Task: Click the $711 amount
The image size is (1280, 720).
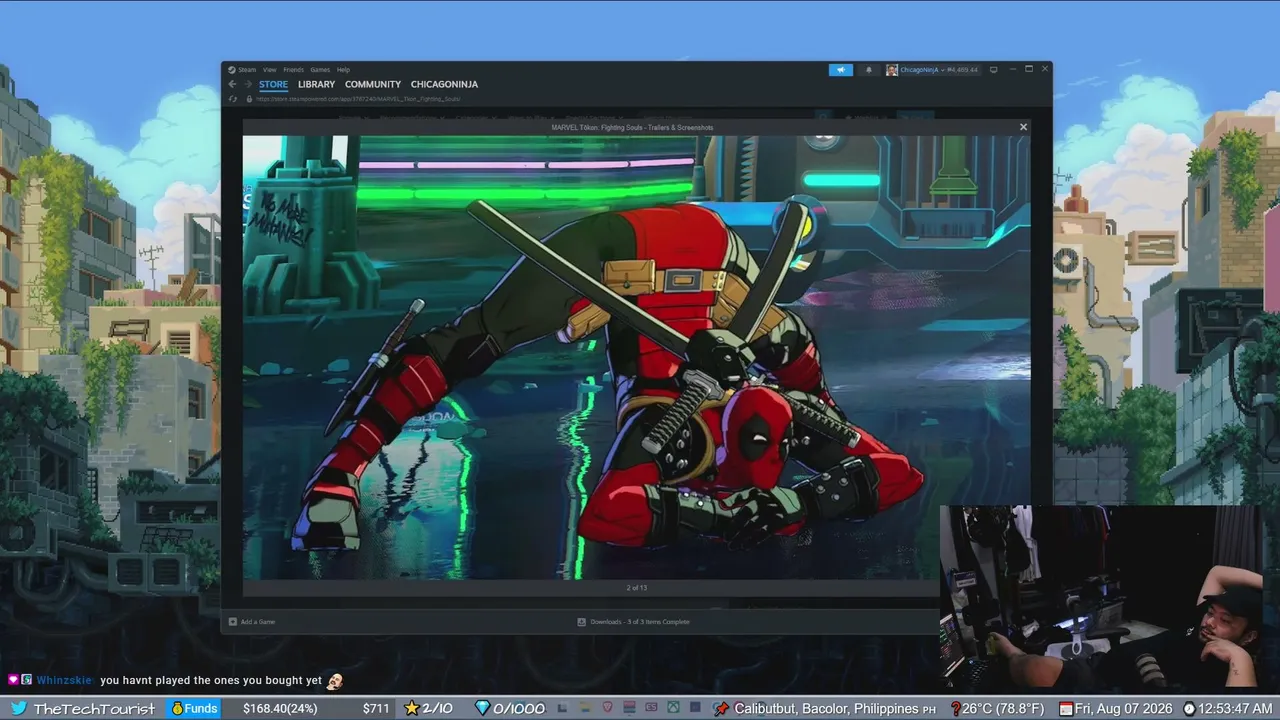Action: [376, 708]
